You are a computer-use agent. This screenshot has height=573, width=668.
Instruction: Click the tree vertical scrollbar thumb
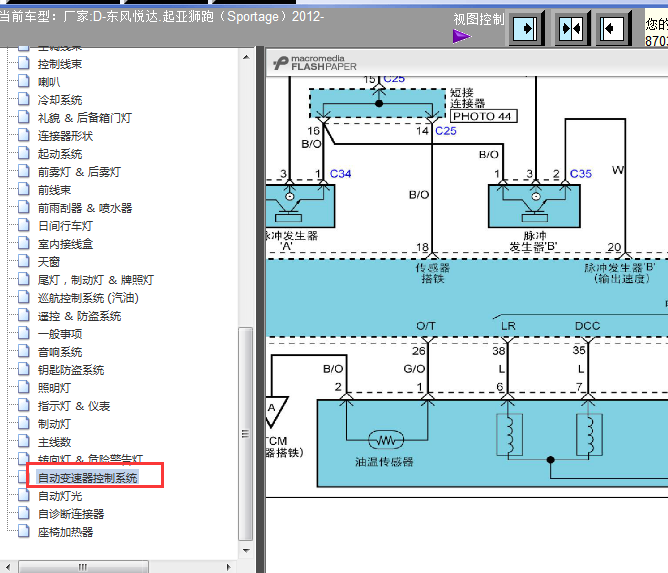[245, 433]
